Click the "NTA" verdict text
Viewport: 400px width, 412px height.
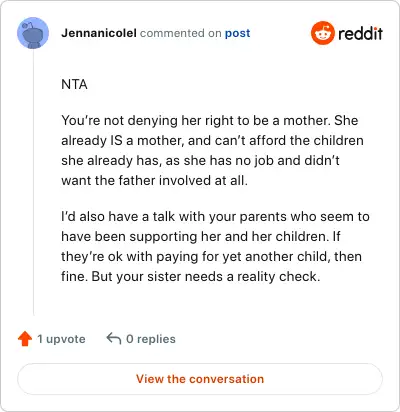[x=74, y=84]
